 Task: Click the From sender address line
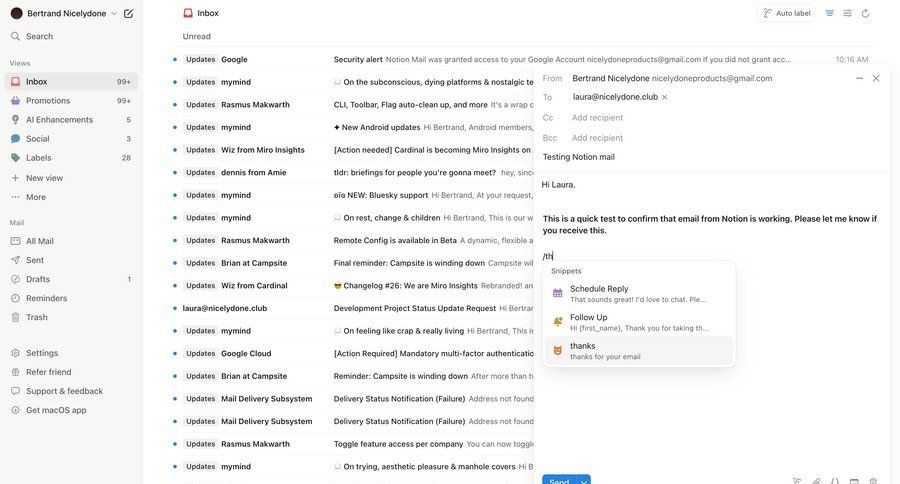pyautogui.click(x=672, y=78)
